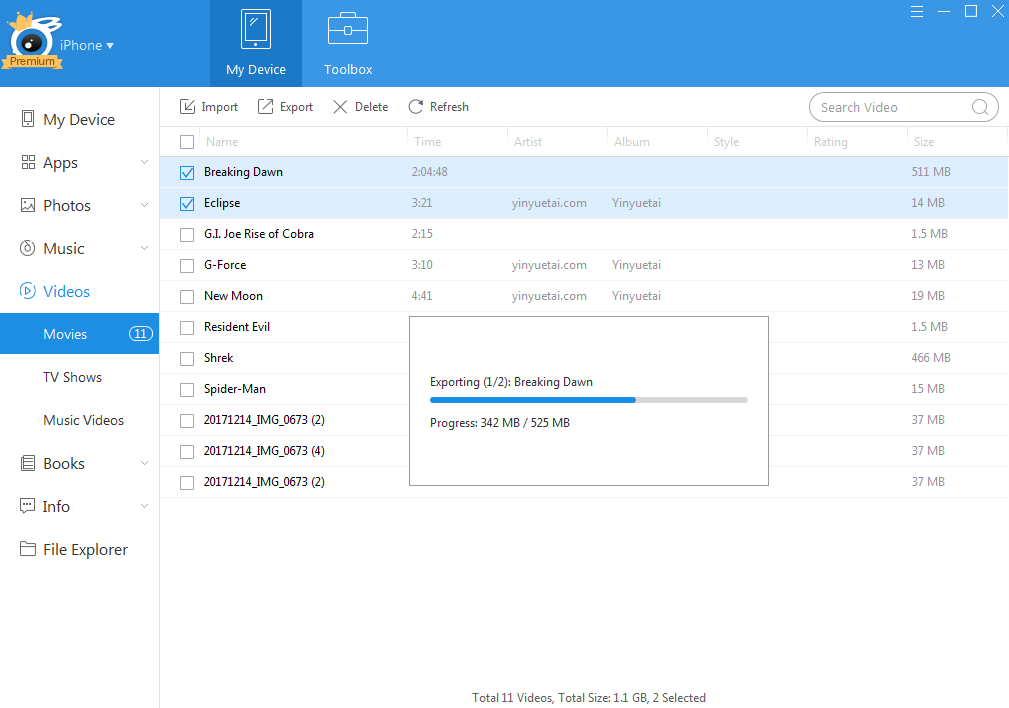The height and width of the screenshot is (708, 1009).
Task: Click the Delete button label
Action: pyautogui.click(x=371, y=107)
